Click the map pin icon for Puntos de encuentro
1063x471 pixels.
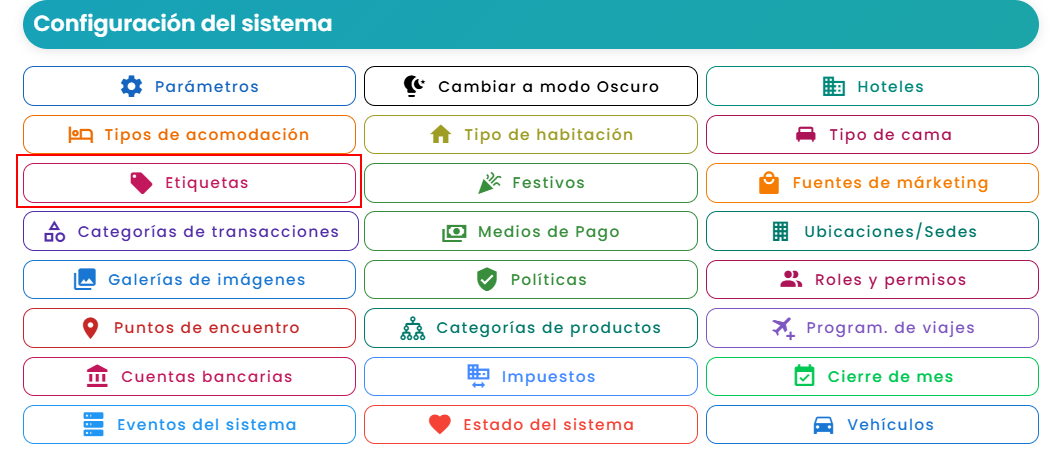[90, 328]
